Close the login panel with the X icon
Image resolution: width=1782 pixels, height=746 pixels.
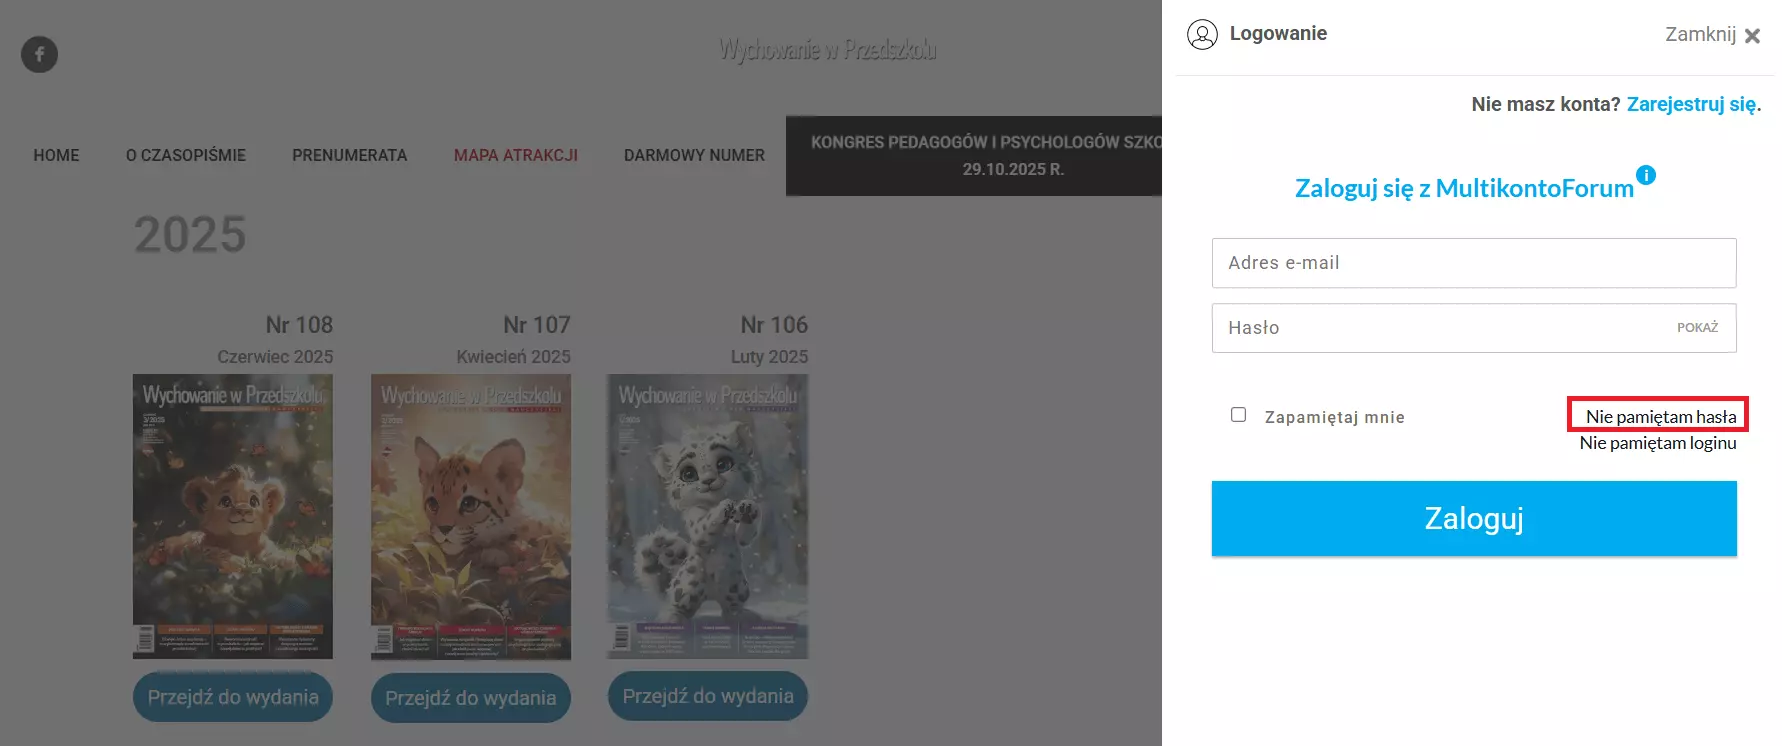(1752, 36)
